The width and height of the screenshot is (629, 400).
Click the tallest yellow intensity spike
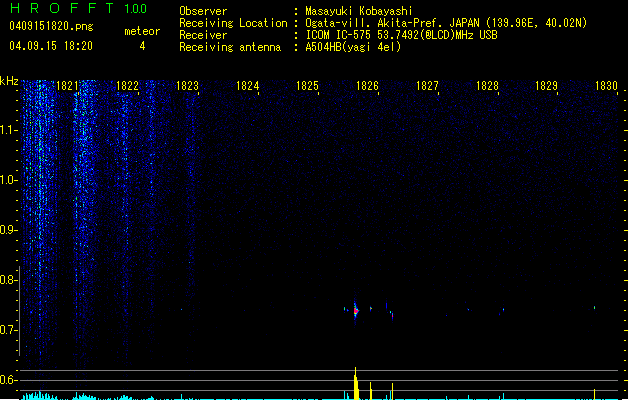tap(356, 383)
